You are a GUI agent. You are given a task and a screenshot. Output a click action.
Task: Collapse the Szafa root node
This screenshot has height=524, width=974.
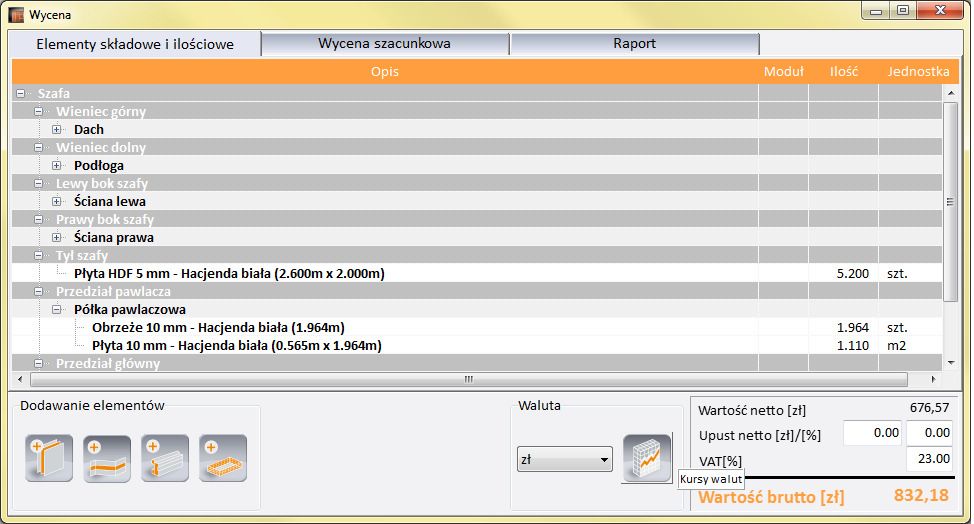click(21, 93)
